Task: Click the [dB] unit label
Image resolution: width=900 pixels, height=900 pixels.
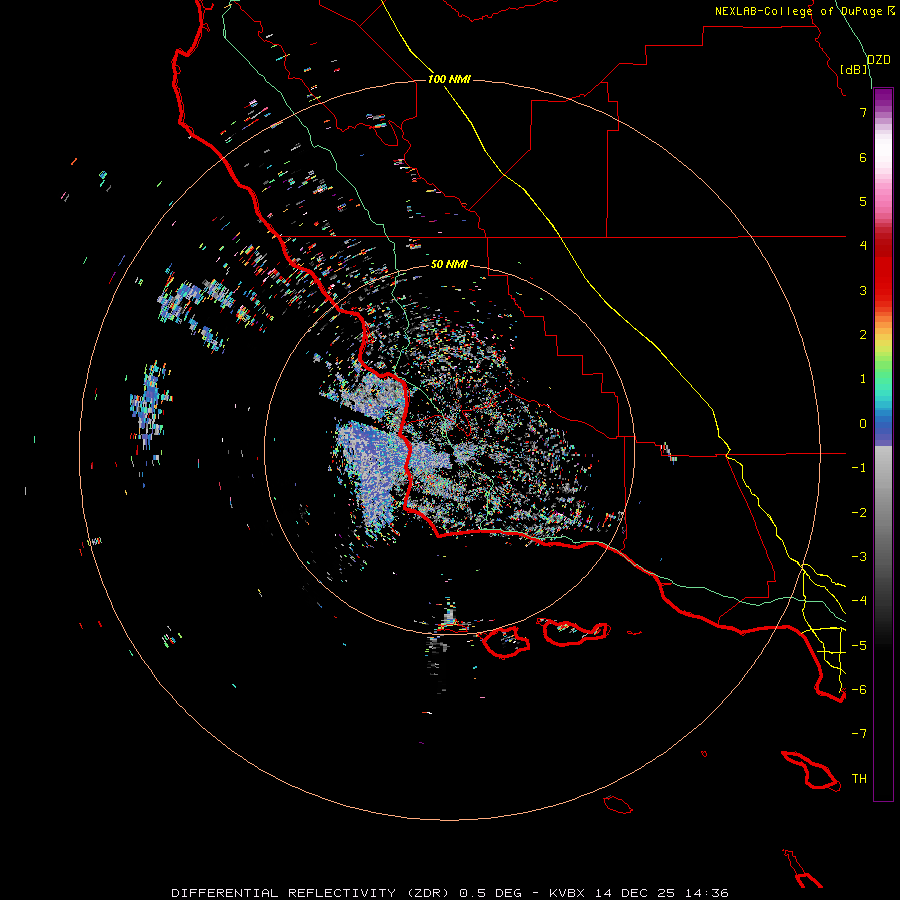Action: click(854, 69)
